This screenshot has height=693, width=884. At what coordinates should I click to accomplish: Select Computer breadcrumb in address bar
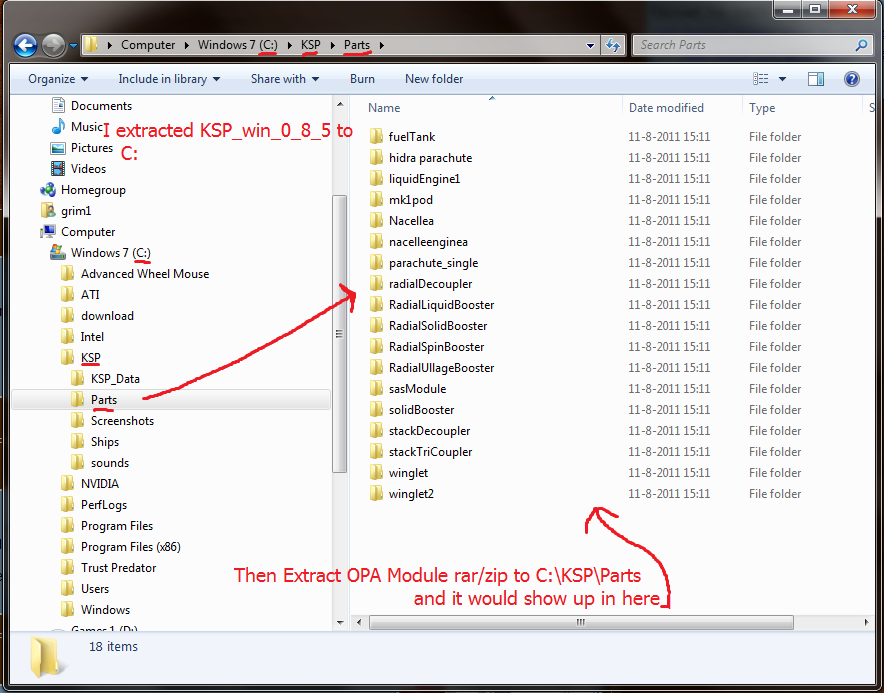(x=148, y=45)
